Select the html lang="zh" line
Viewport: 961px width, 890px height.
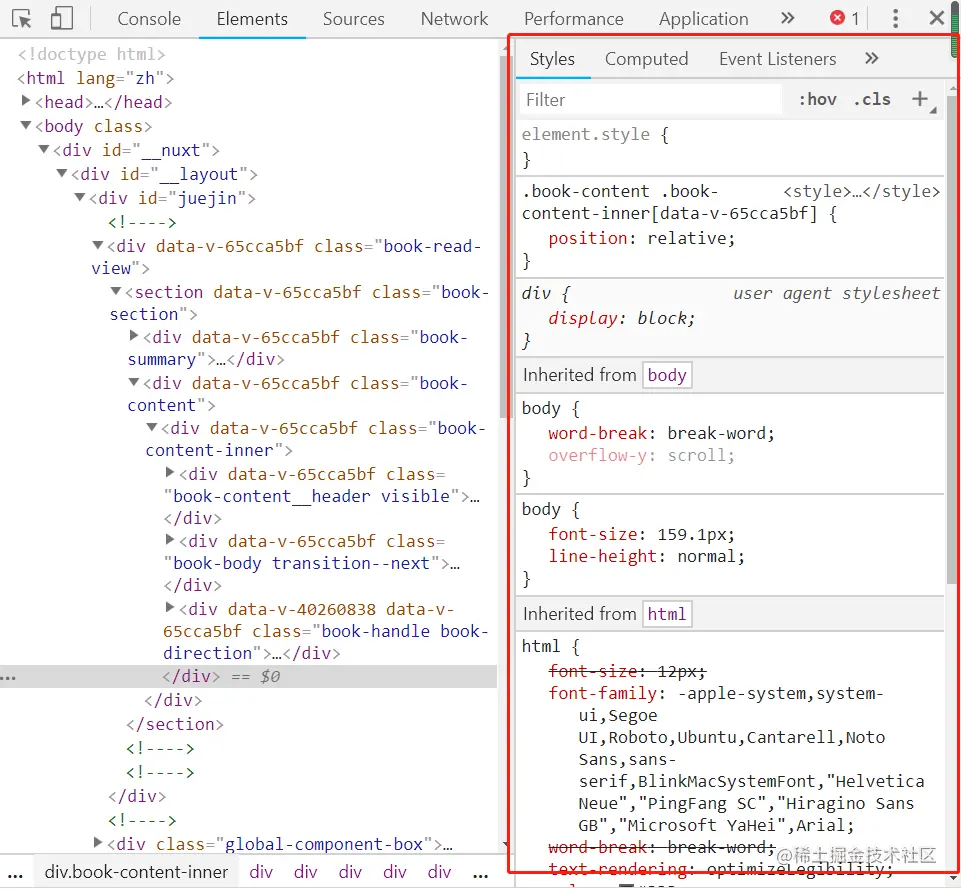click(x=96, y=78)
